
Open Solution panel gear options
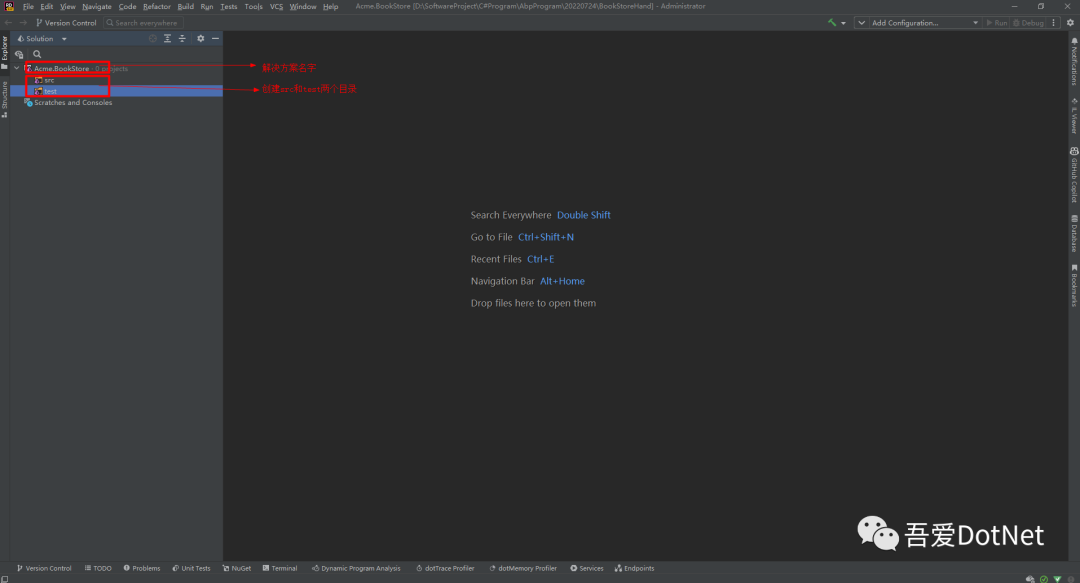200,39
